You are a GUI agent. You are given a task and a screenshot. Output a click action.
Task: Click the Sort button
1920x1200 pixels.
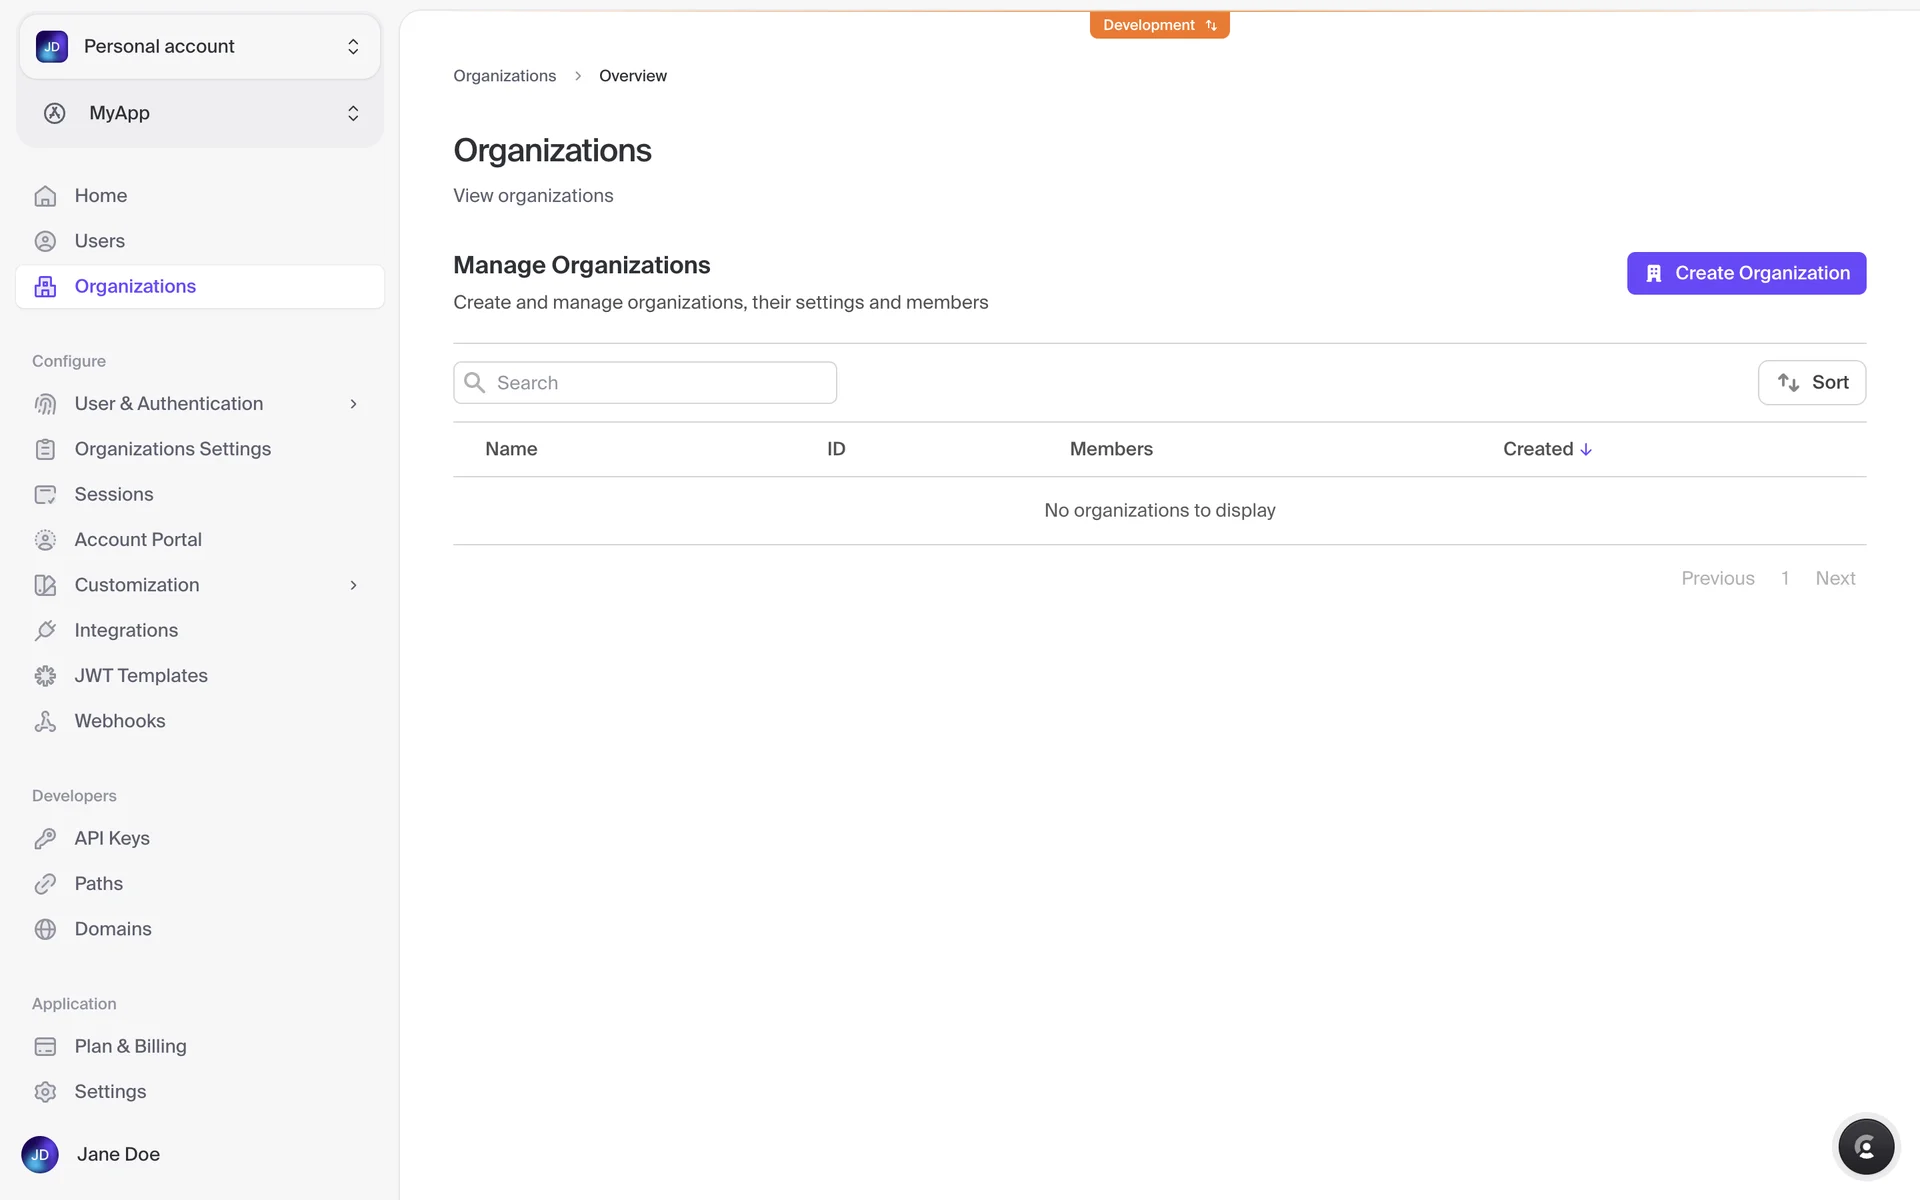[1811, 382]
